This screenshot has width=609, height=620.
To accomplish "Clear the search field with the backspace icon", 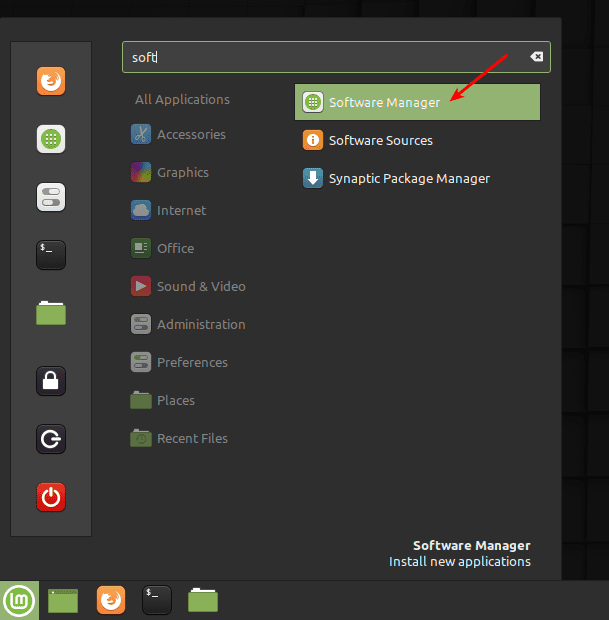I will pos(537,57).
